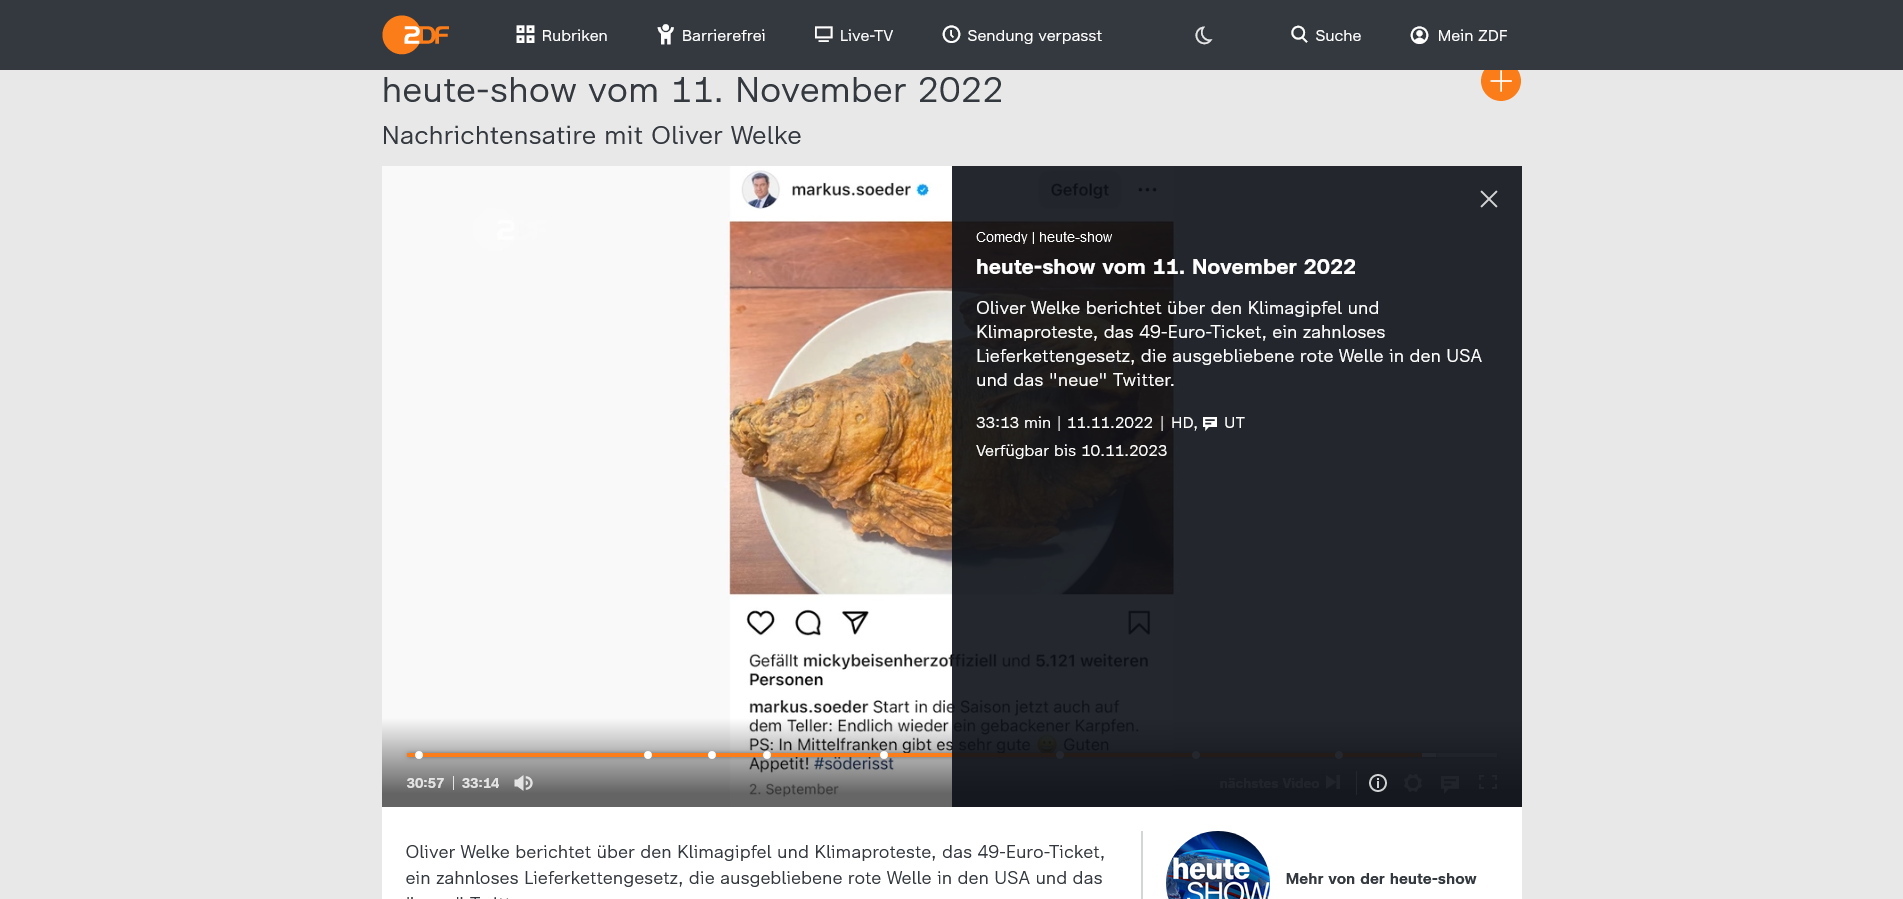
Task: Skip ahead using the nächstes Video button
Action: coord(1279,783)
